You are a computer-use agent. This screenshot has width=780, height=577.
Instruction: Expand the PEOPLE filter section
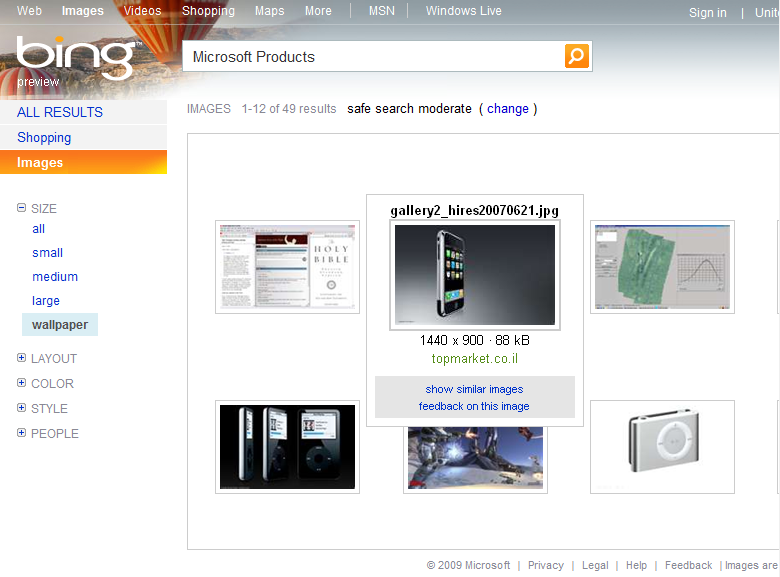(x=21, y=432)
